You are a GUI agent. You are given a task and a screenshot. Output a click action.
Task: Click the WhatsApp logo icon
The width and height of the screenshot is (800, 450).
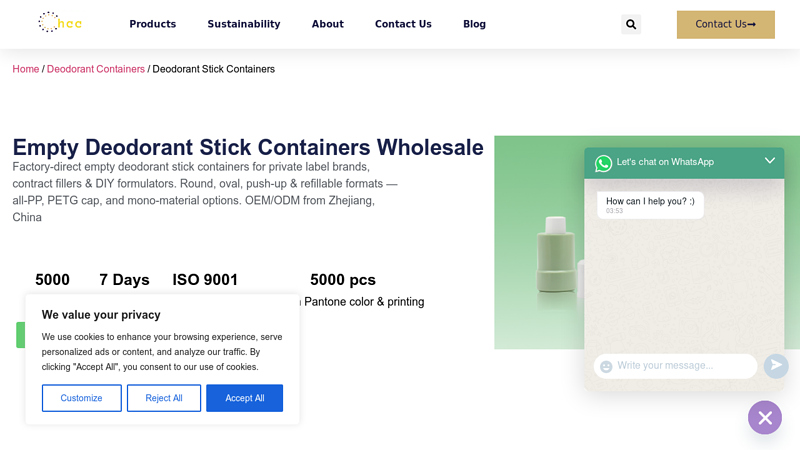tap(603, 163)
